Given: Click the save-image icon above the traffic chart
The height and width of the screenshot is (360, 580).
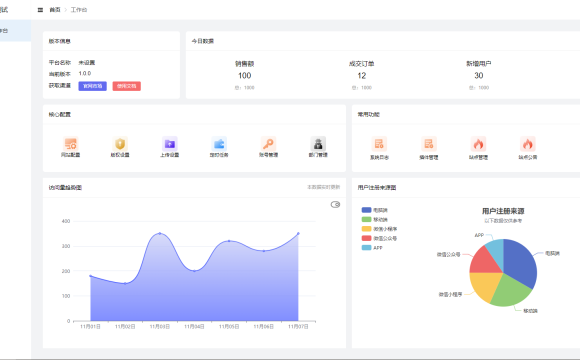Looking at the screenshot, I should point(335,205).
